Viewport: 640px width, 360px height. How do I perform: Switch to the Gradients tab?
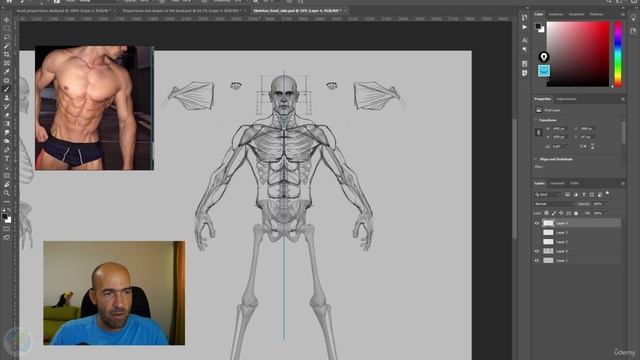pyautogui.click(x=576, y=14)
